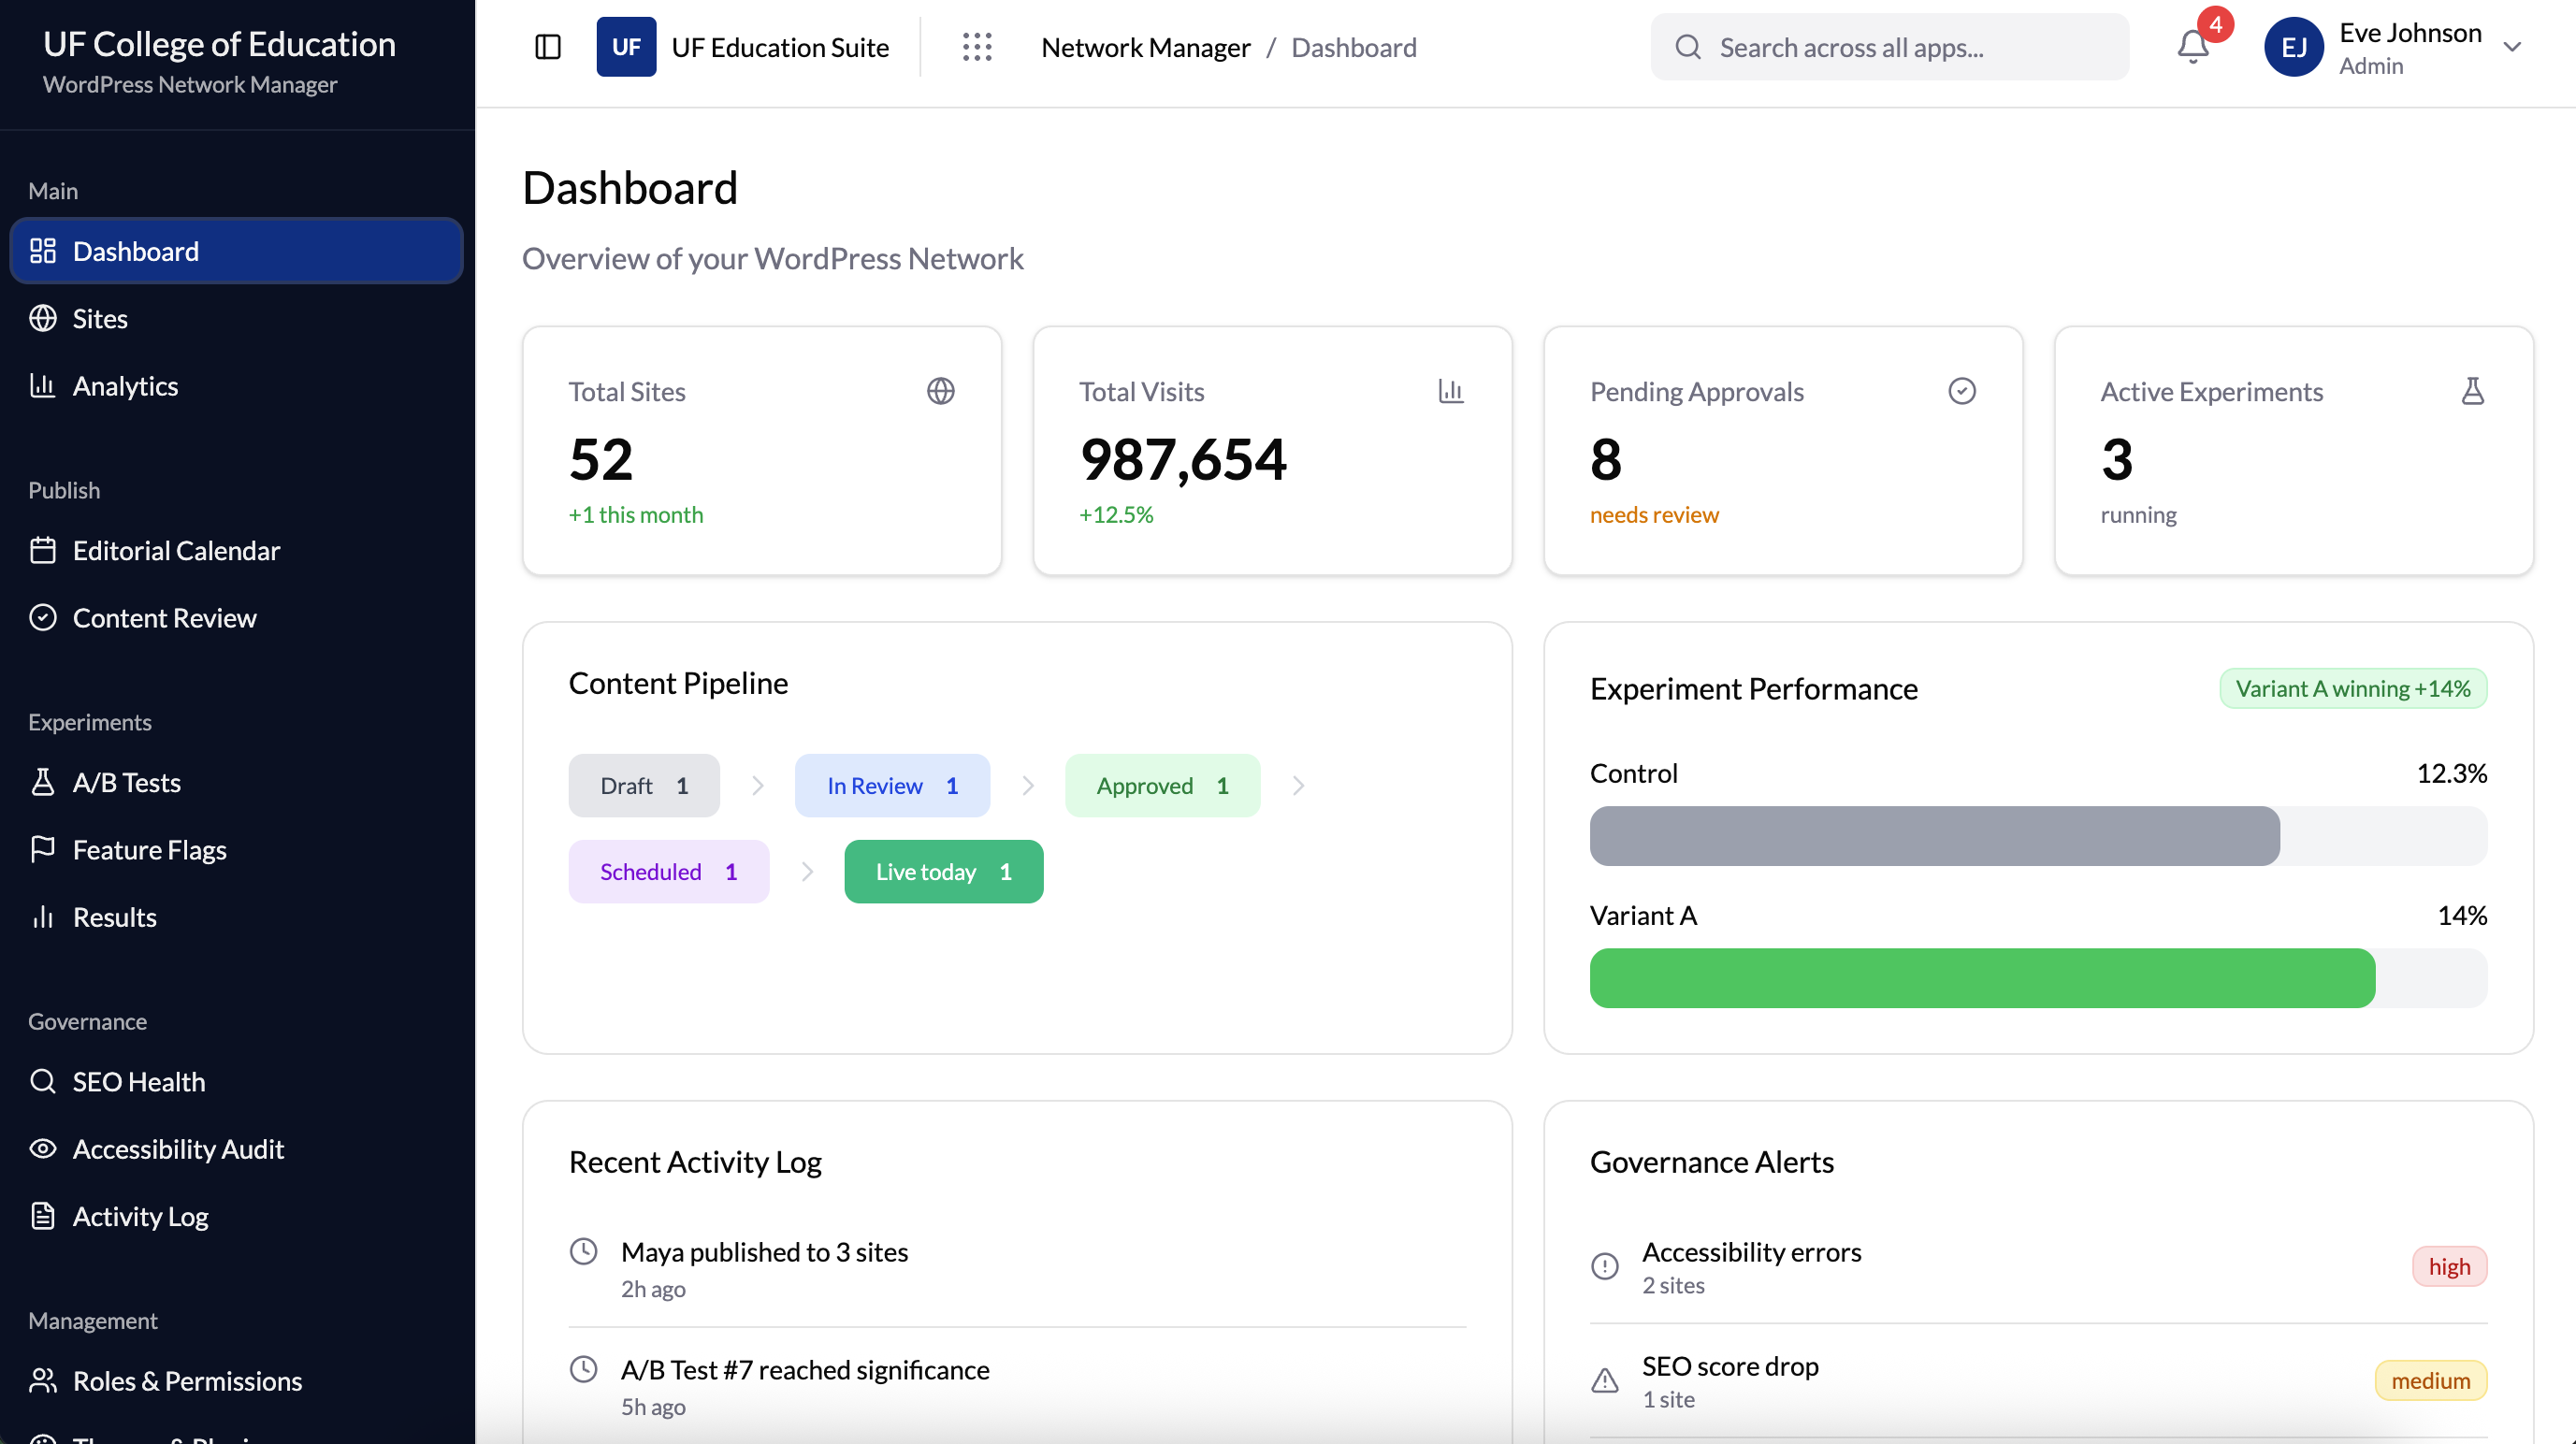Click the Analytics chart icon in sidebar
The width and height of the screenshot is (2576, 1444).
pos(43,385)
